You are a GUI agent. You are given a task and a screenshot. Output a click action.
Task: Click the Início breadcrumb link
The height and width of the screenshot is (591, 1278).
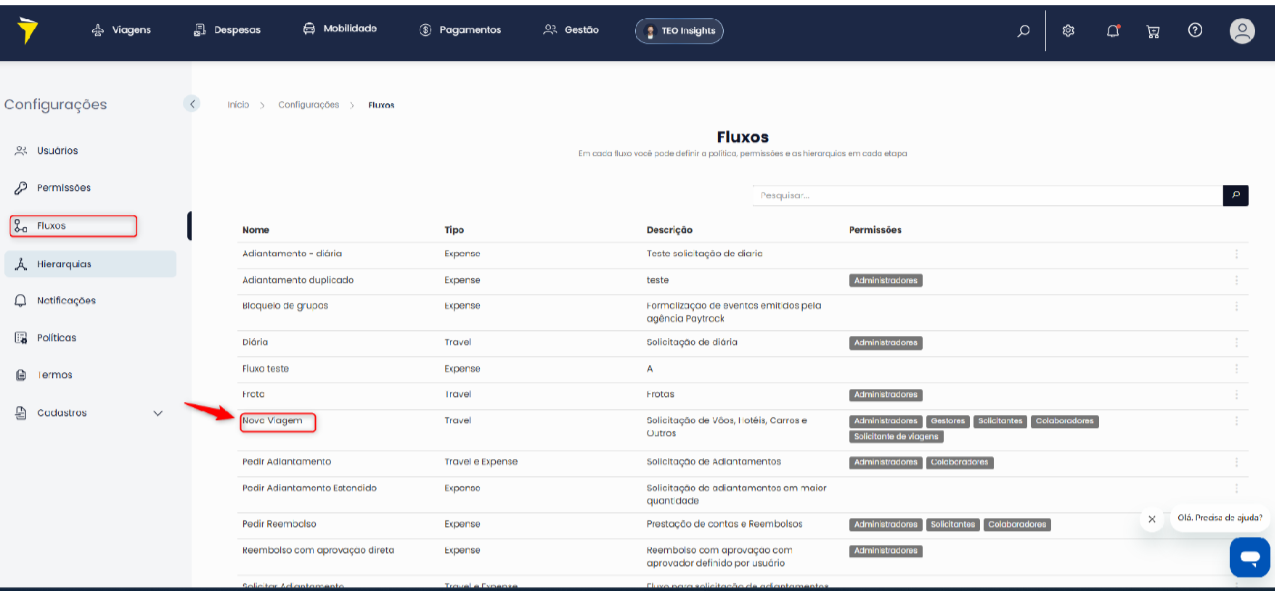[x=238, y=104]
